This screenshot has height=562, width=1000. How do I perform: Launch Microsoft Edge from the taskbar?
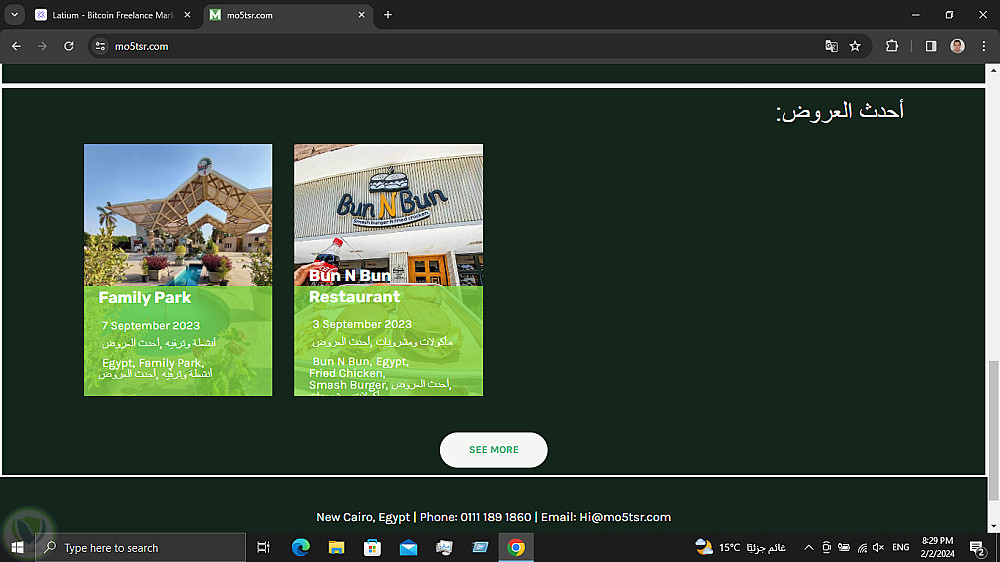[300, 547]
